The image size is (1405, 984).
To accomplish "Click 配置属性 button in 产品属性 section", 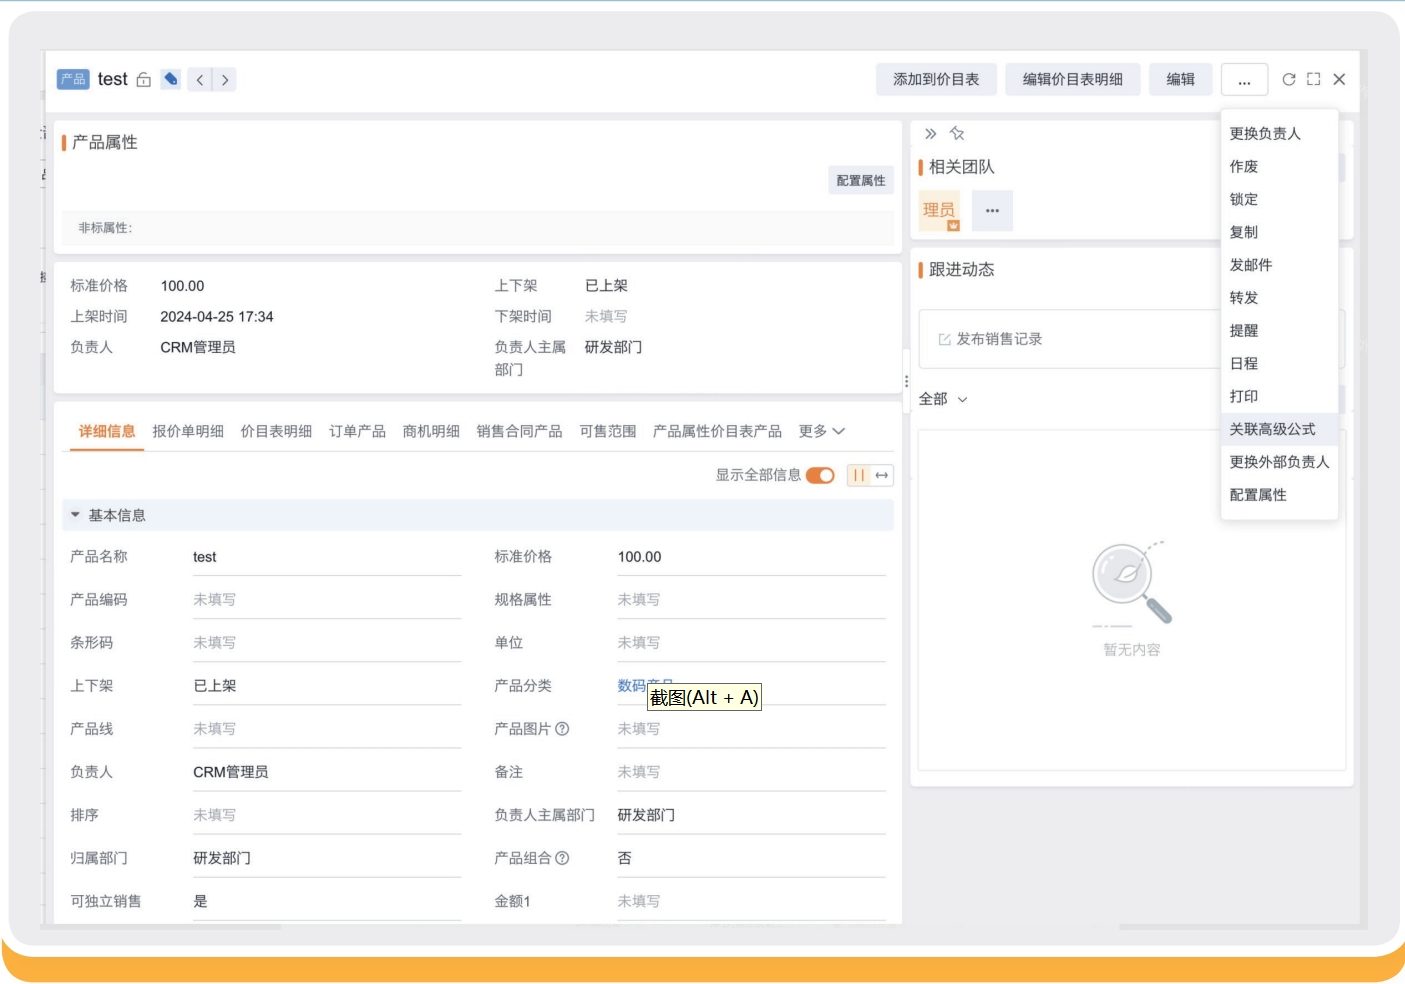I will pyautogui.click(x=861, y=180).
